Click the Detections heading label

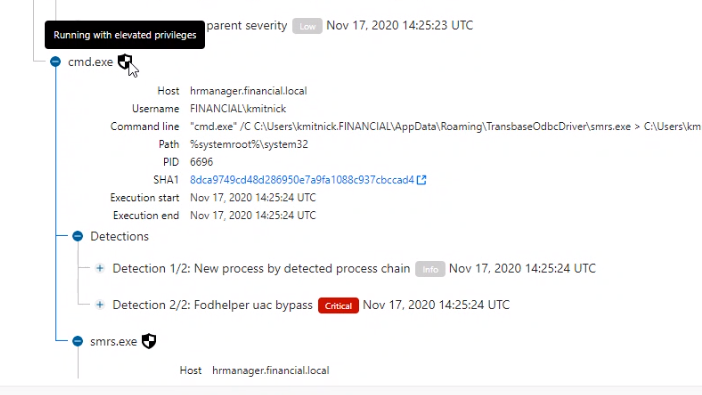pos(120,236)
